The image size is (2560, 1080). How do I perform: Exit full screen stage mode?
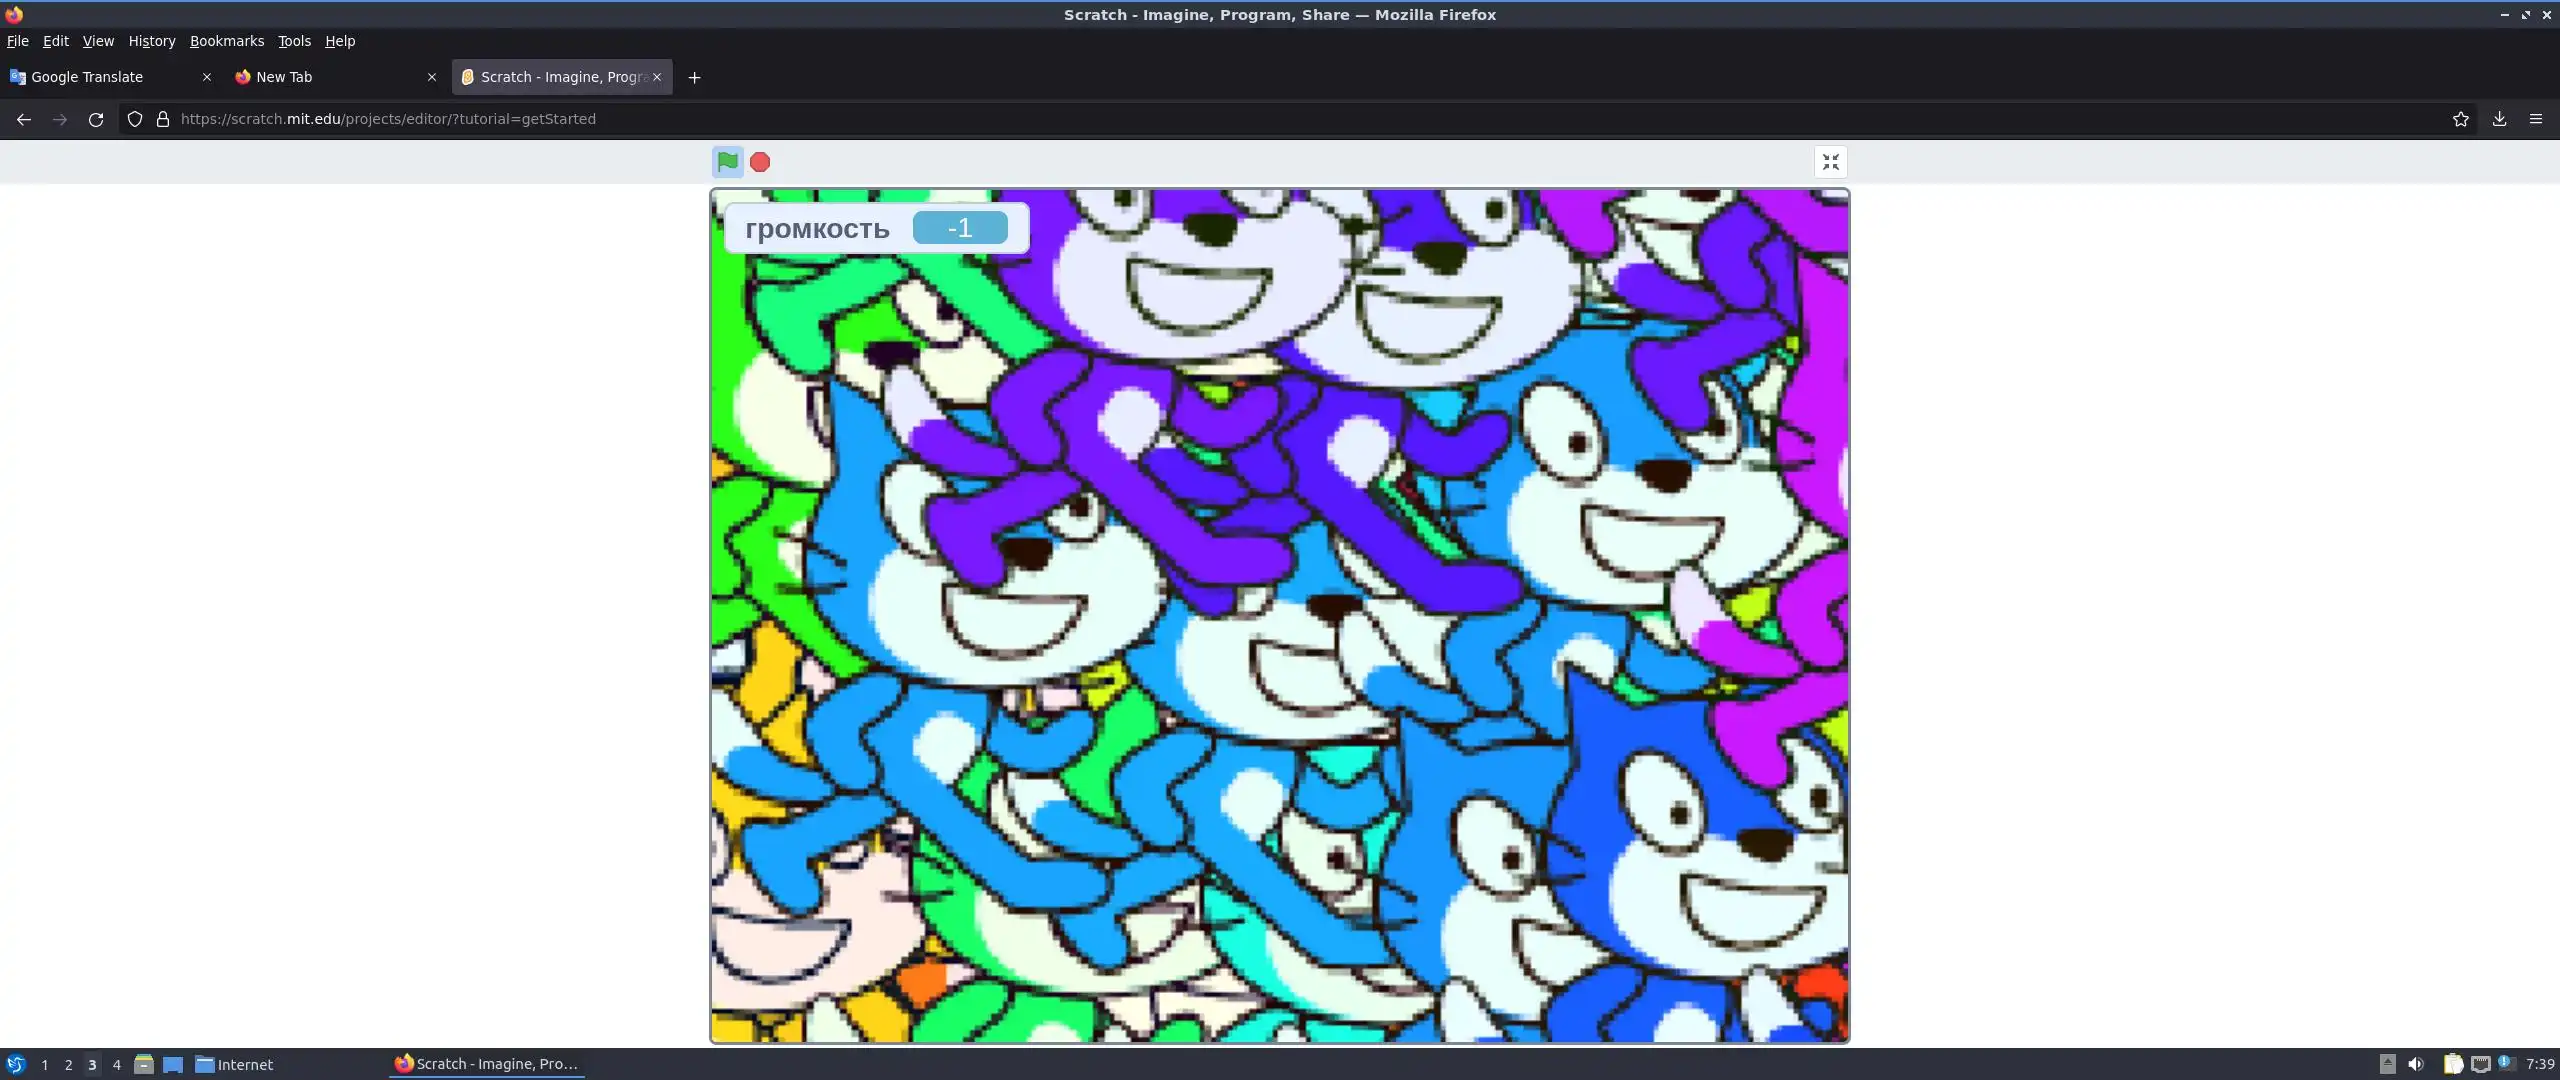1830,162
